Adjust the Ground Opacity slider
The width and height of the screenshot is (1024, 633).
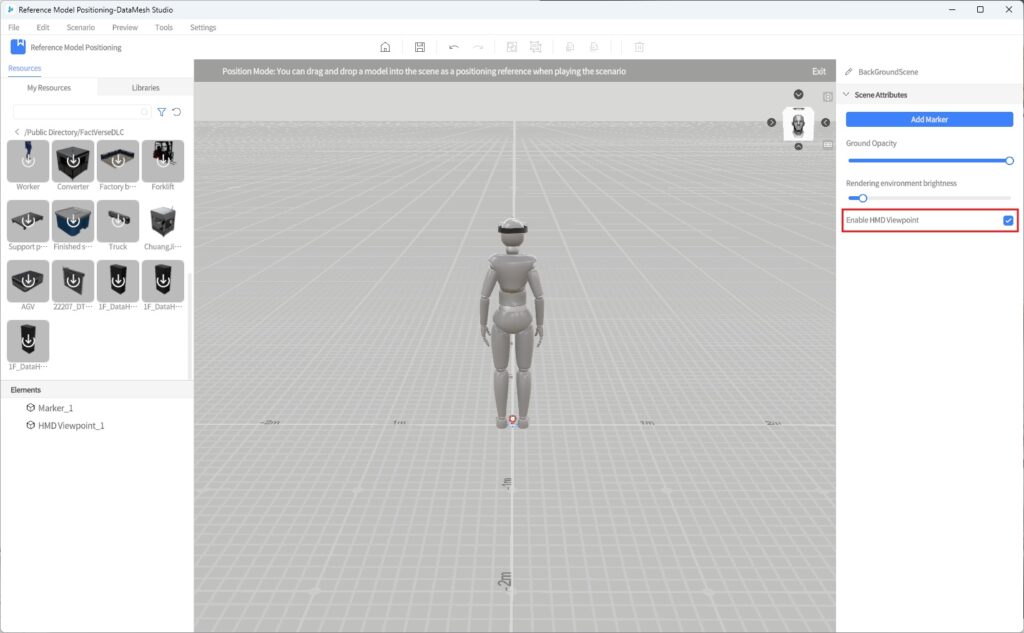click(x=1008, y=159)
